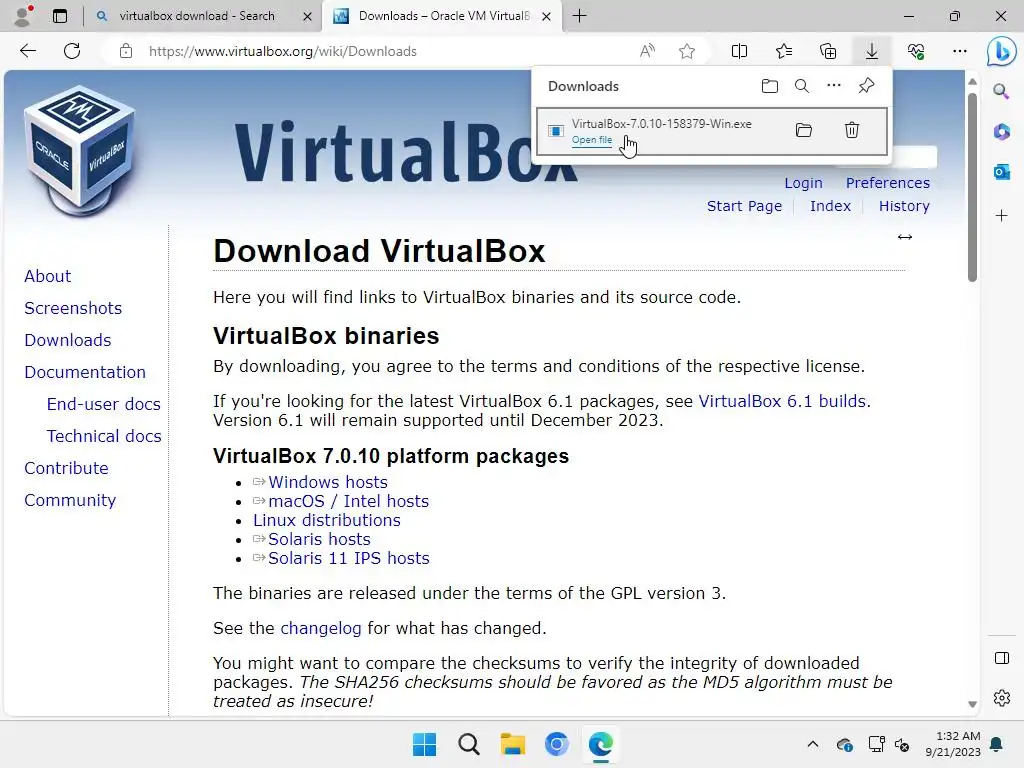
Task: Open Outlook sidebar icon
Action: [1001, 172]
